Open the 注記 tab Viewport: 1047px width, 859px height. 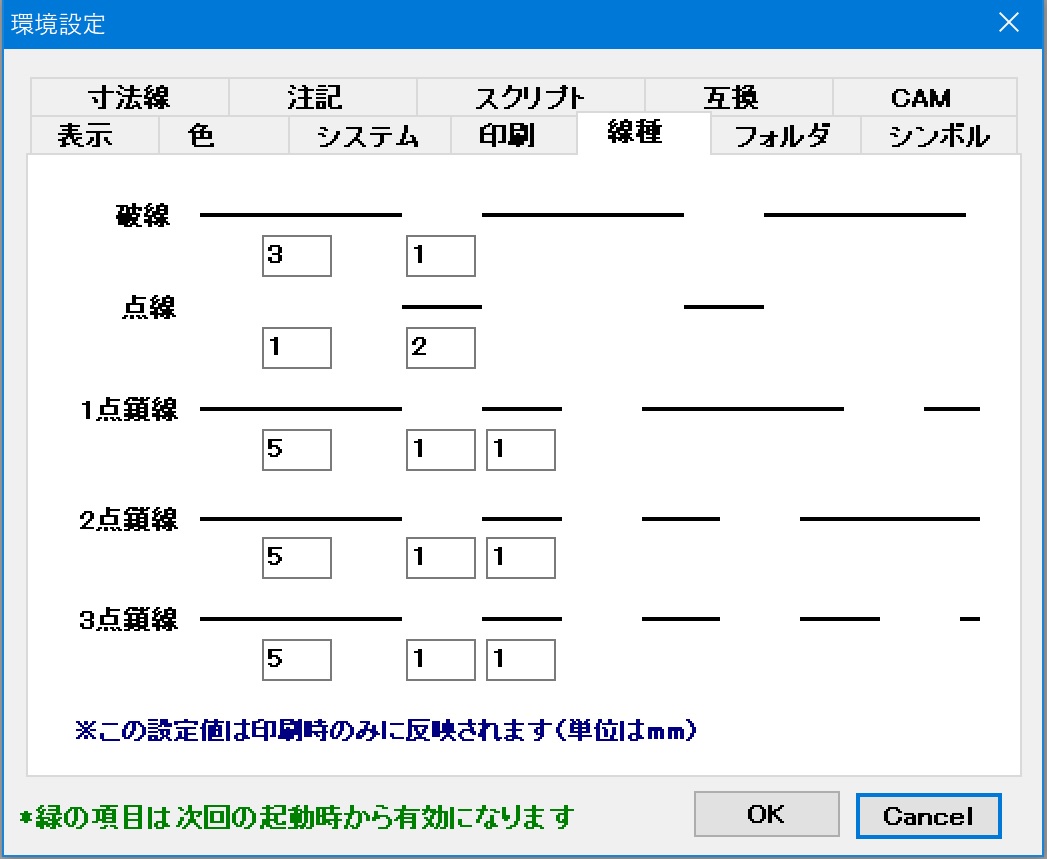[323, 98]
